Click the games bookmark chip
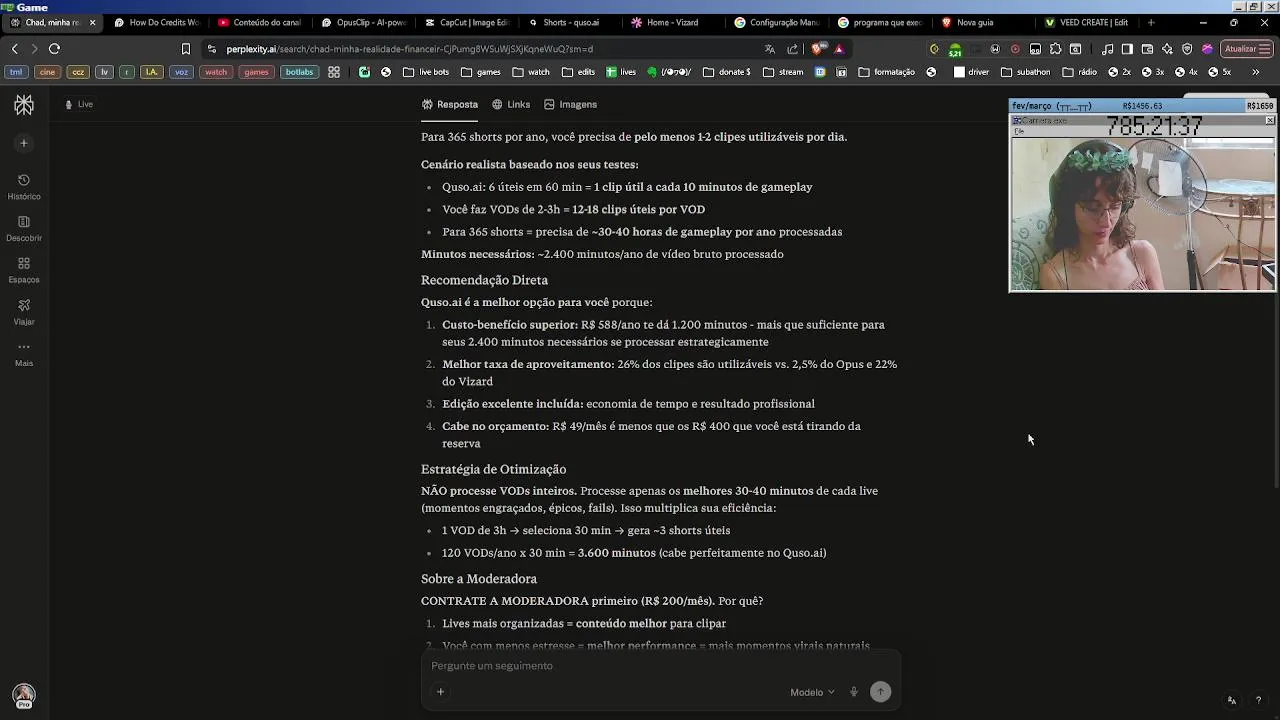 [x=256, y=72]
